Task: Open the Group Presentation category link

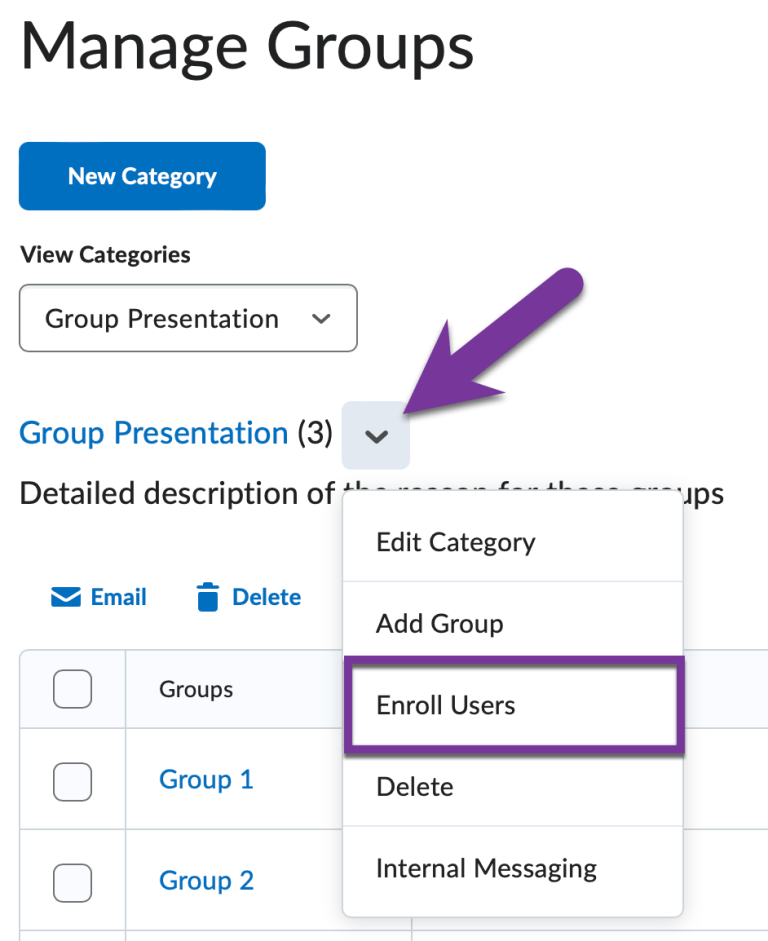Action: click(x=152, y=433)
